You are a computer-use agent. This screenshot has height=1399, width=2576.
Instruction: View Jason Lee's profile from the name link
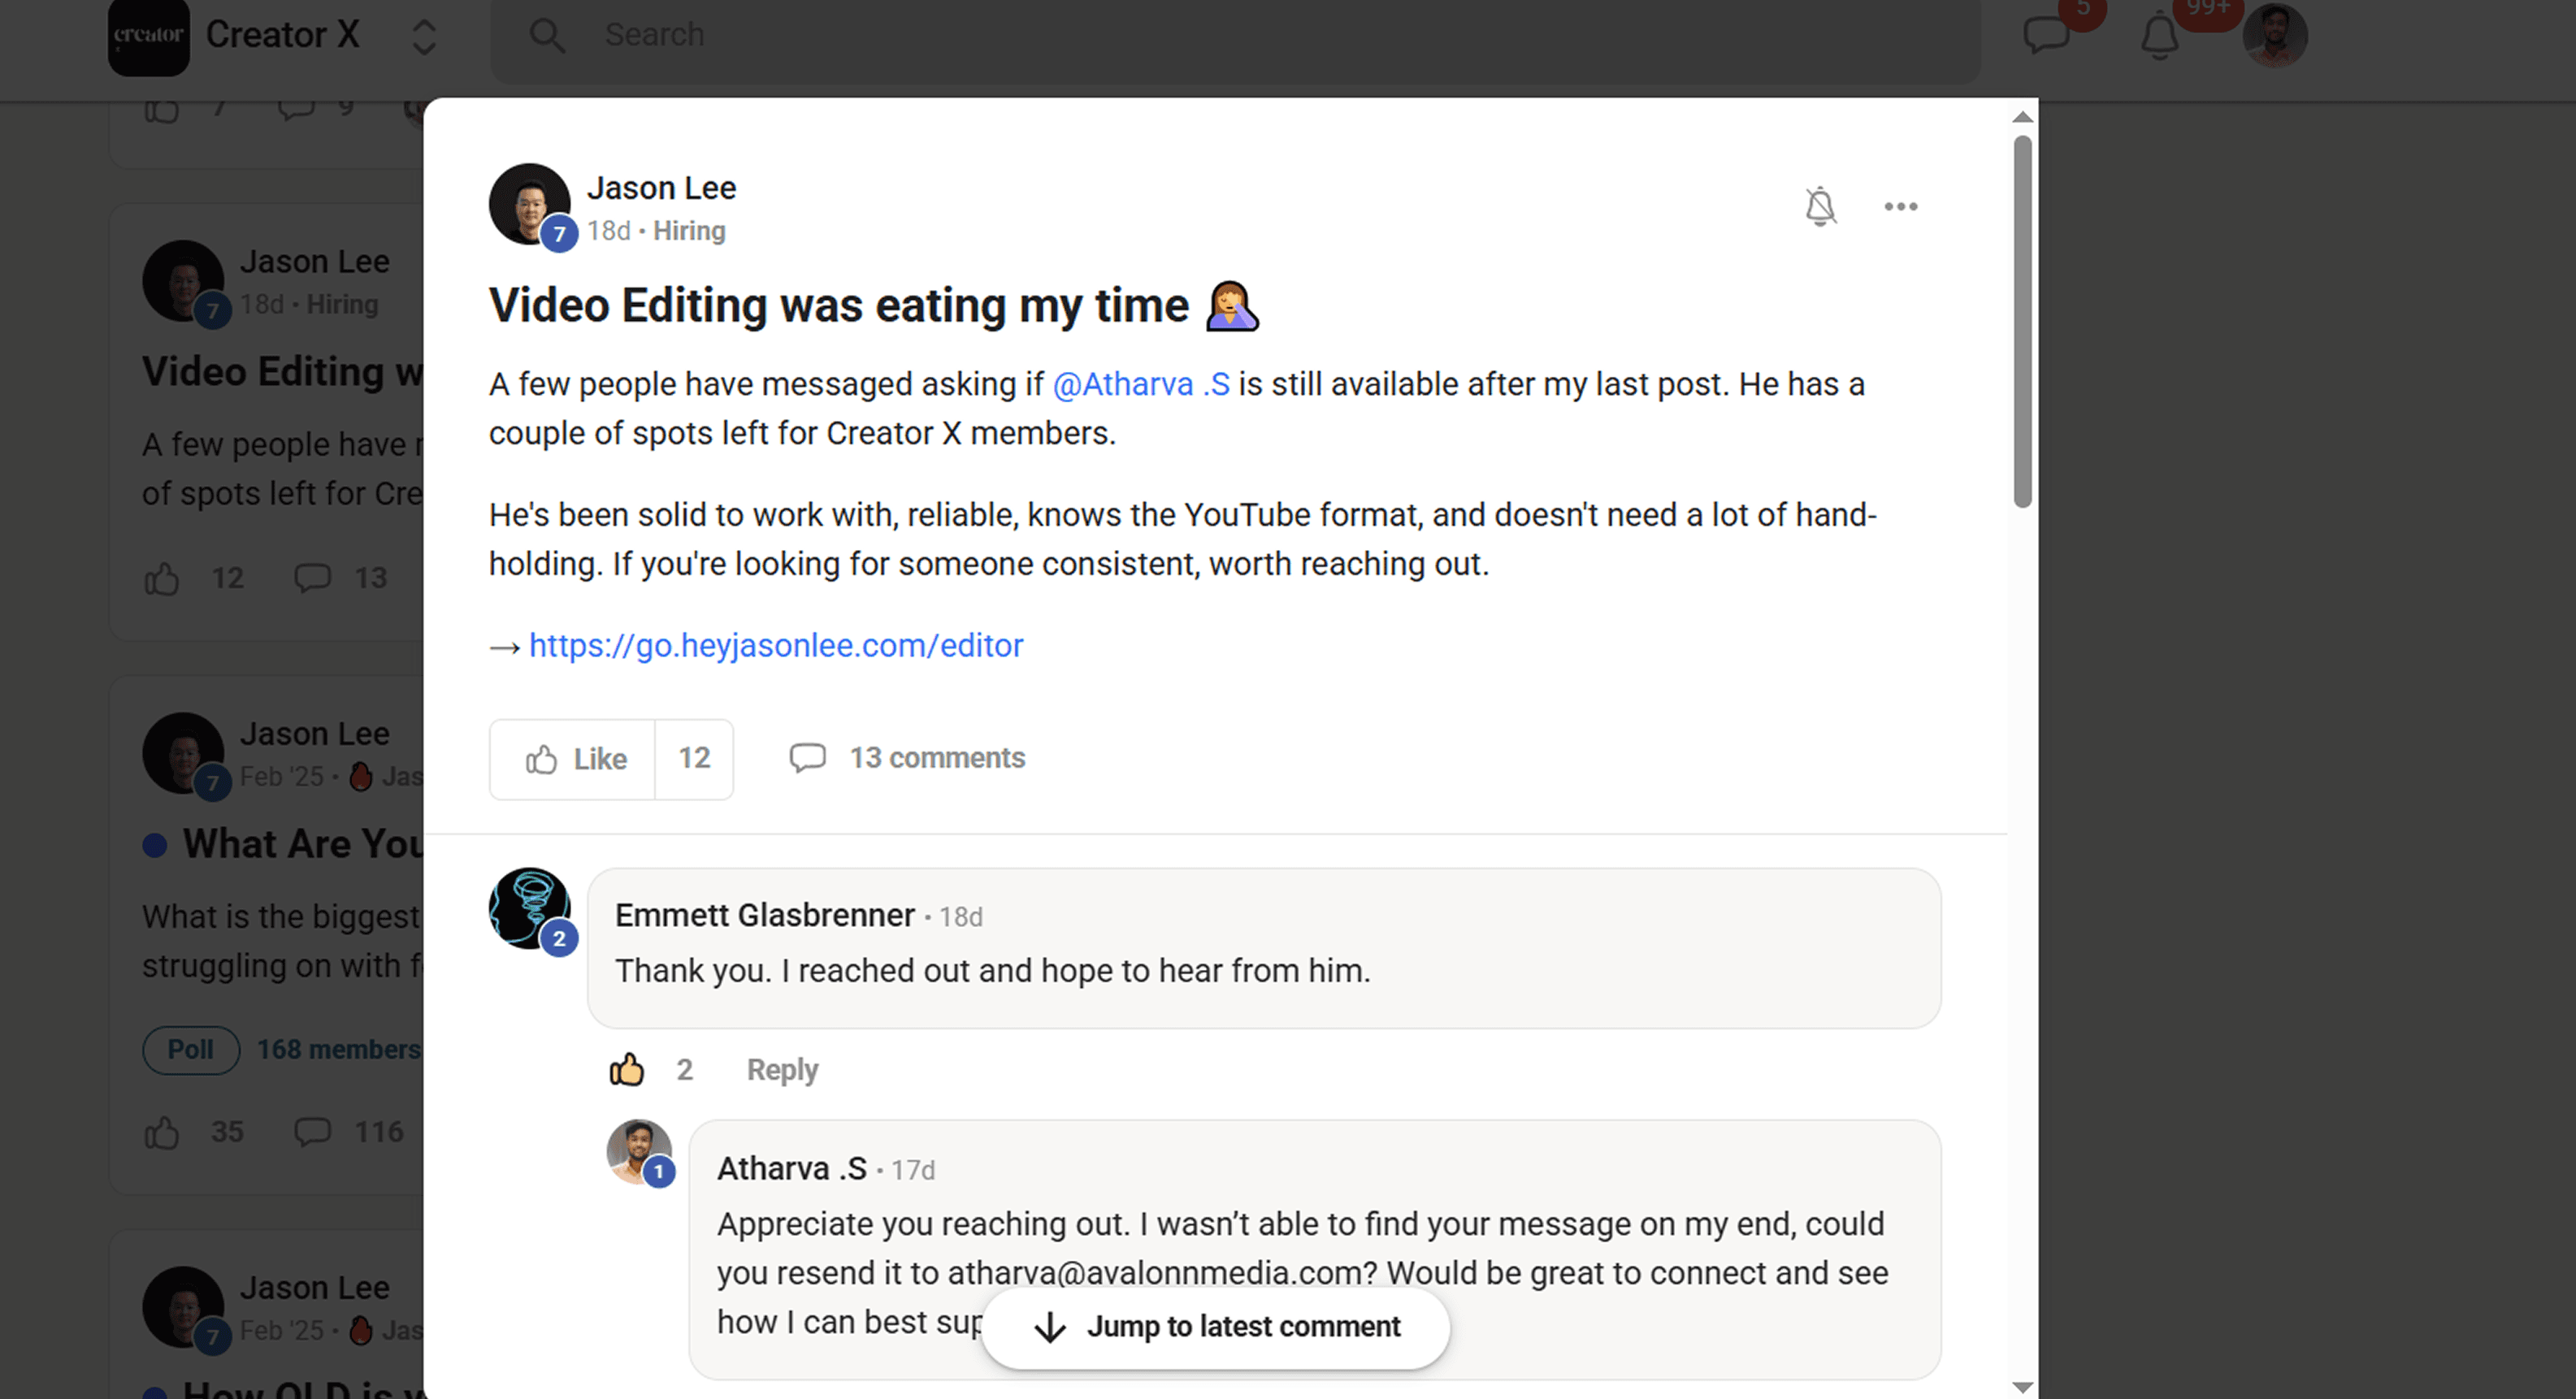click(x=661, y=188)
